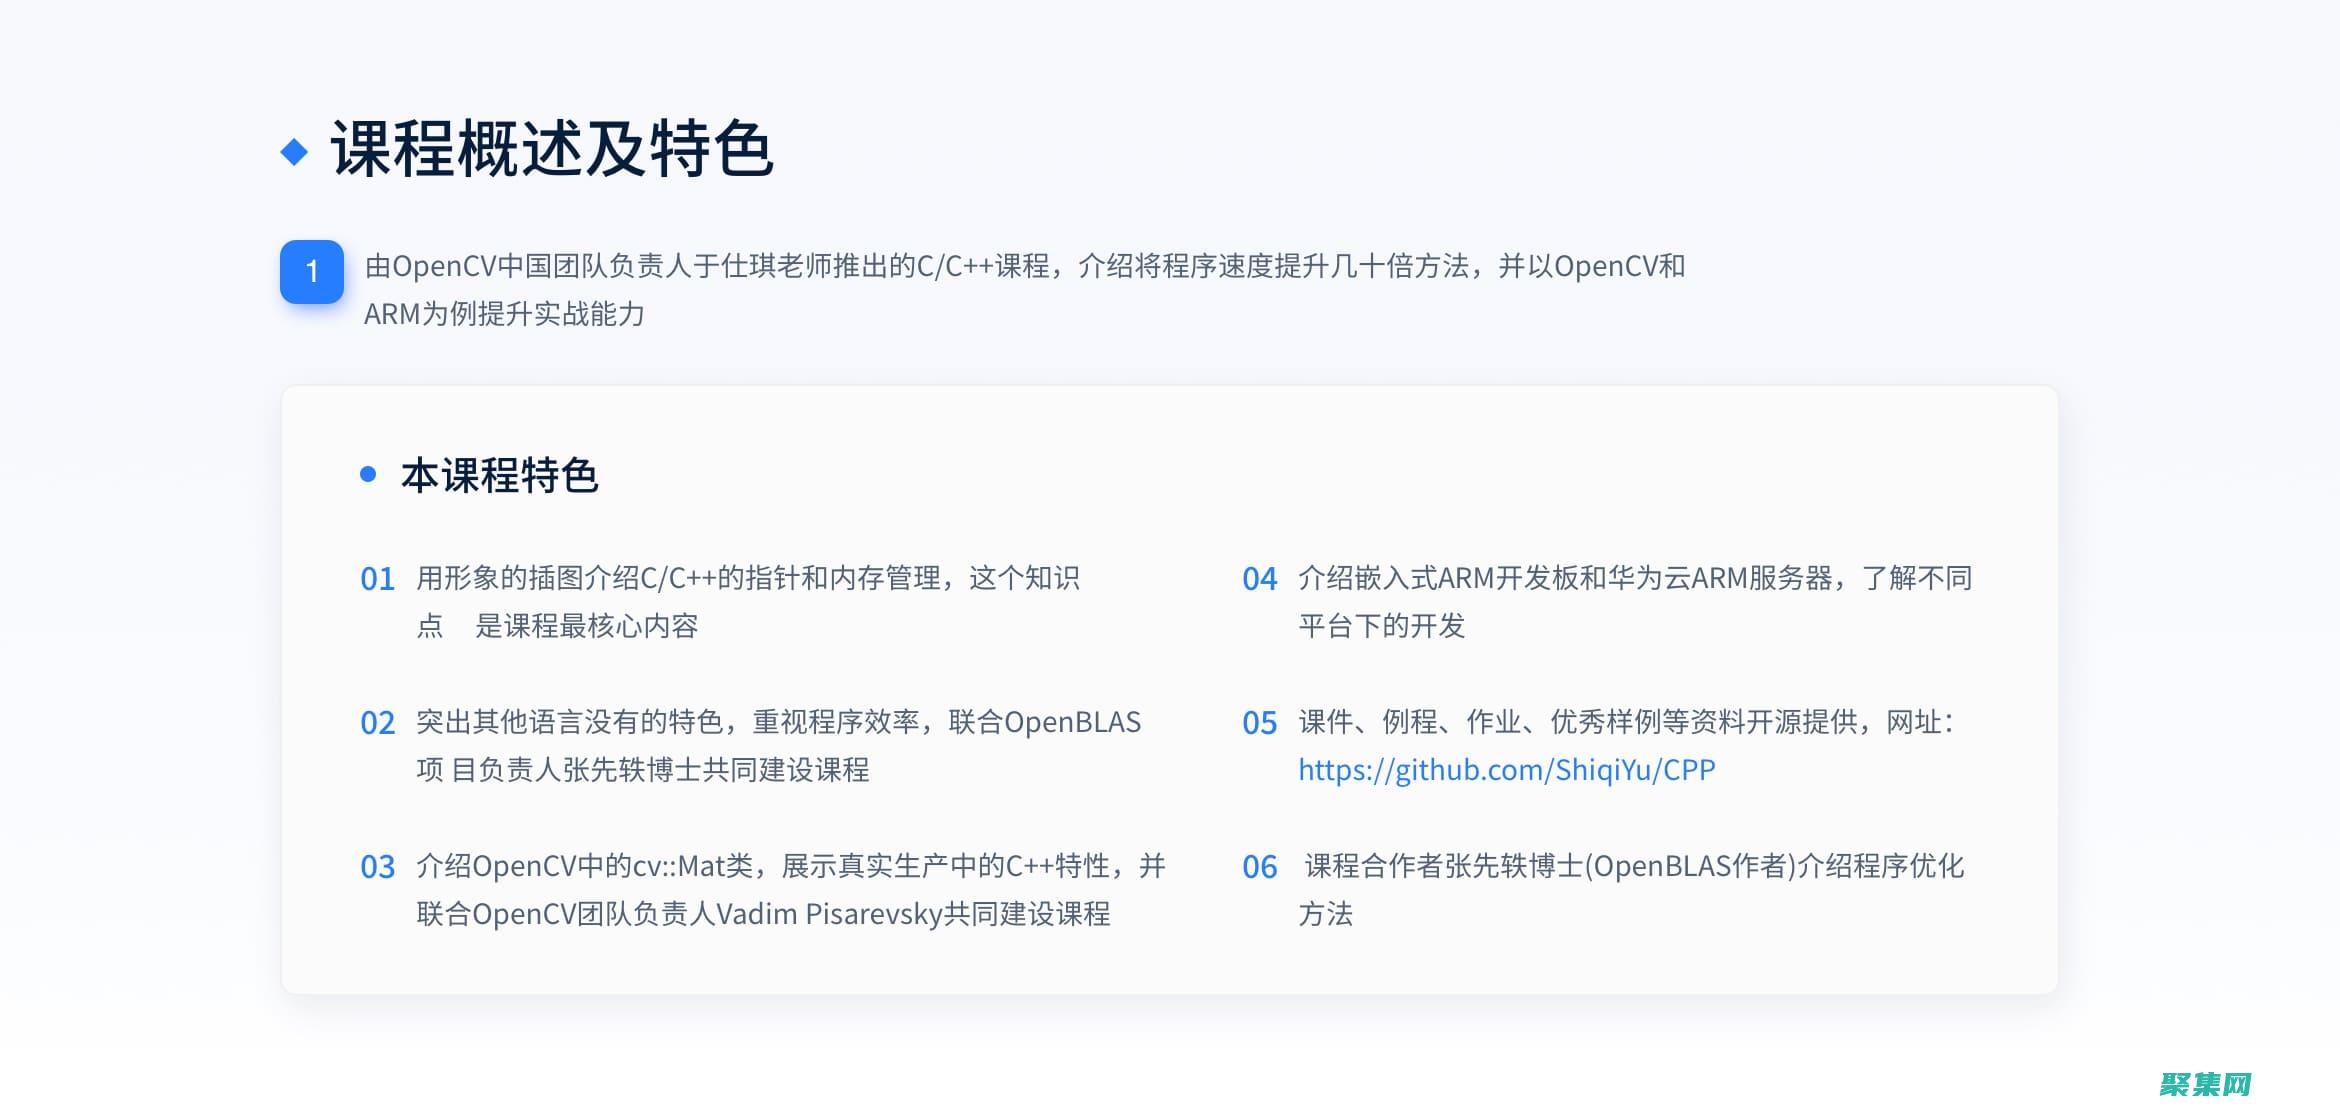Click the 05 feature item marker
Screen dimensions: 2340x1106
(x=1258, y=723)
